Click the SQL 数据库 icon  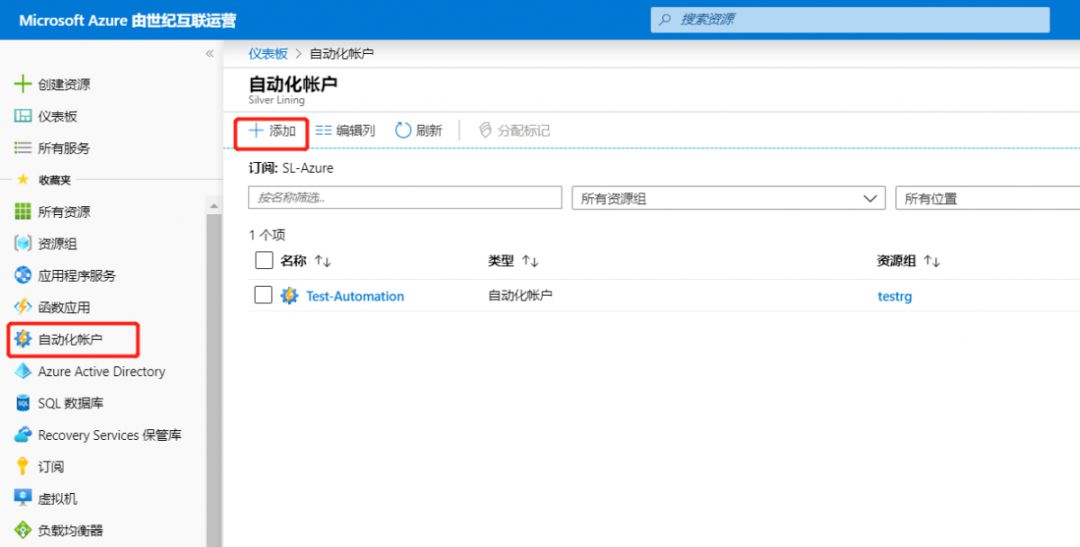(23, 403)
